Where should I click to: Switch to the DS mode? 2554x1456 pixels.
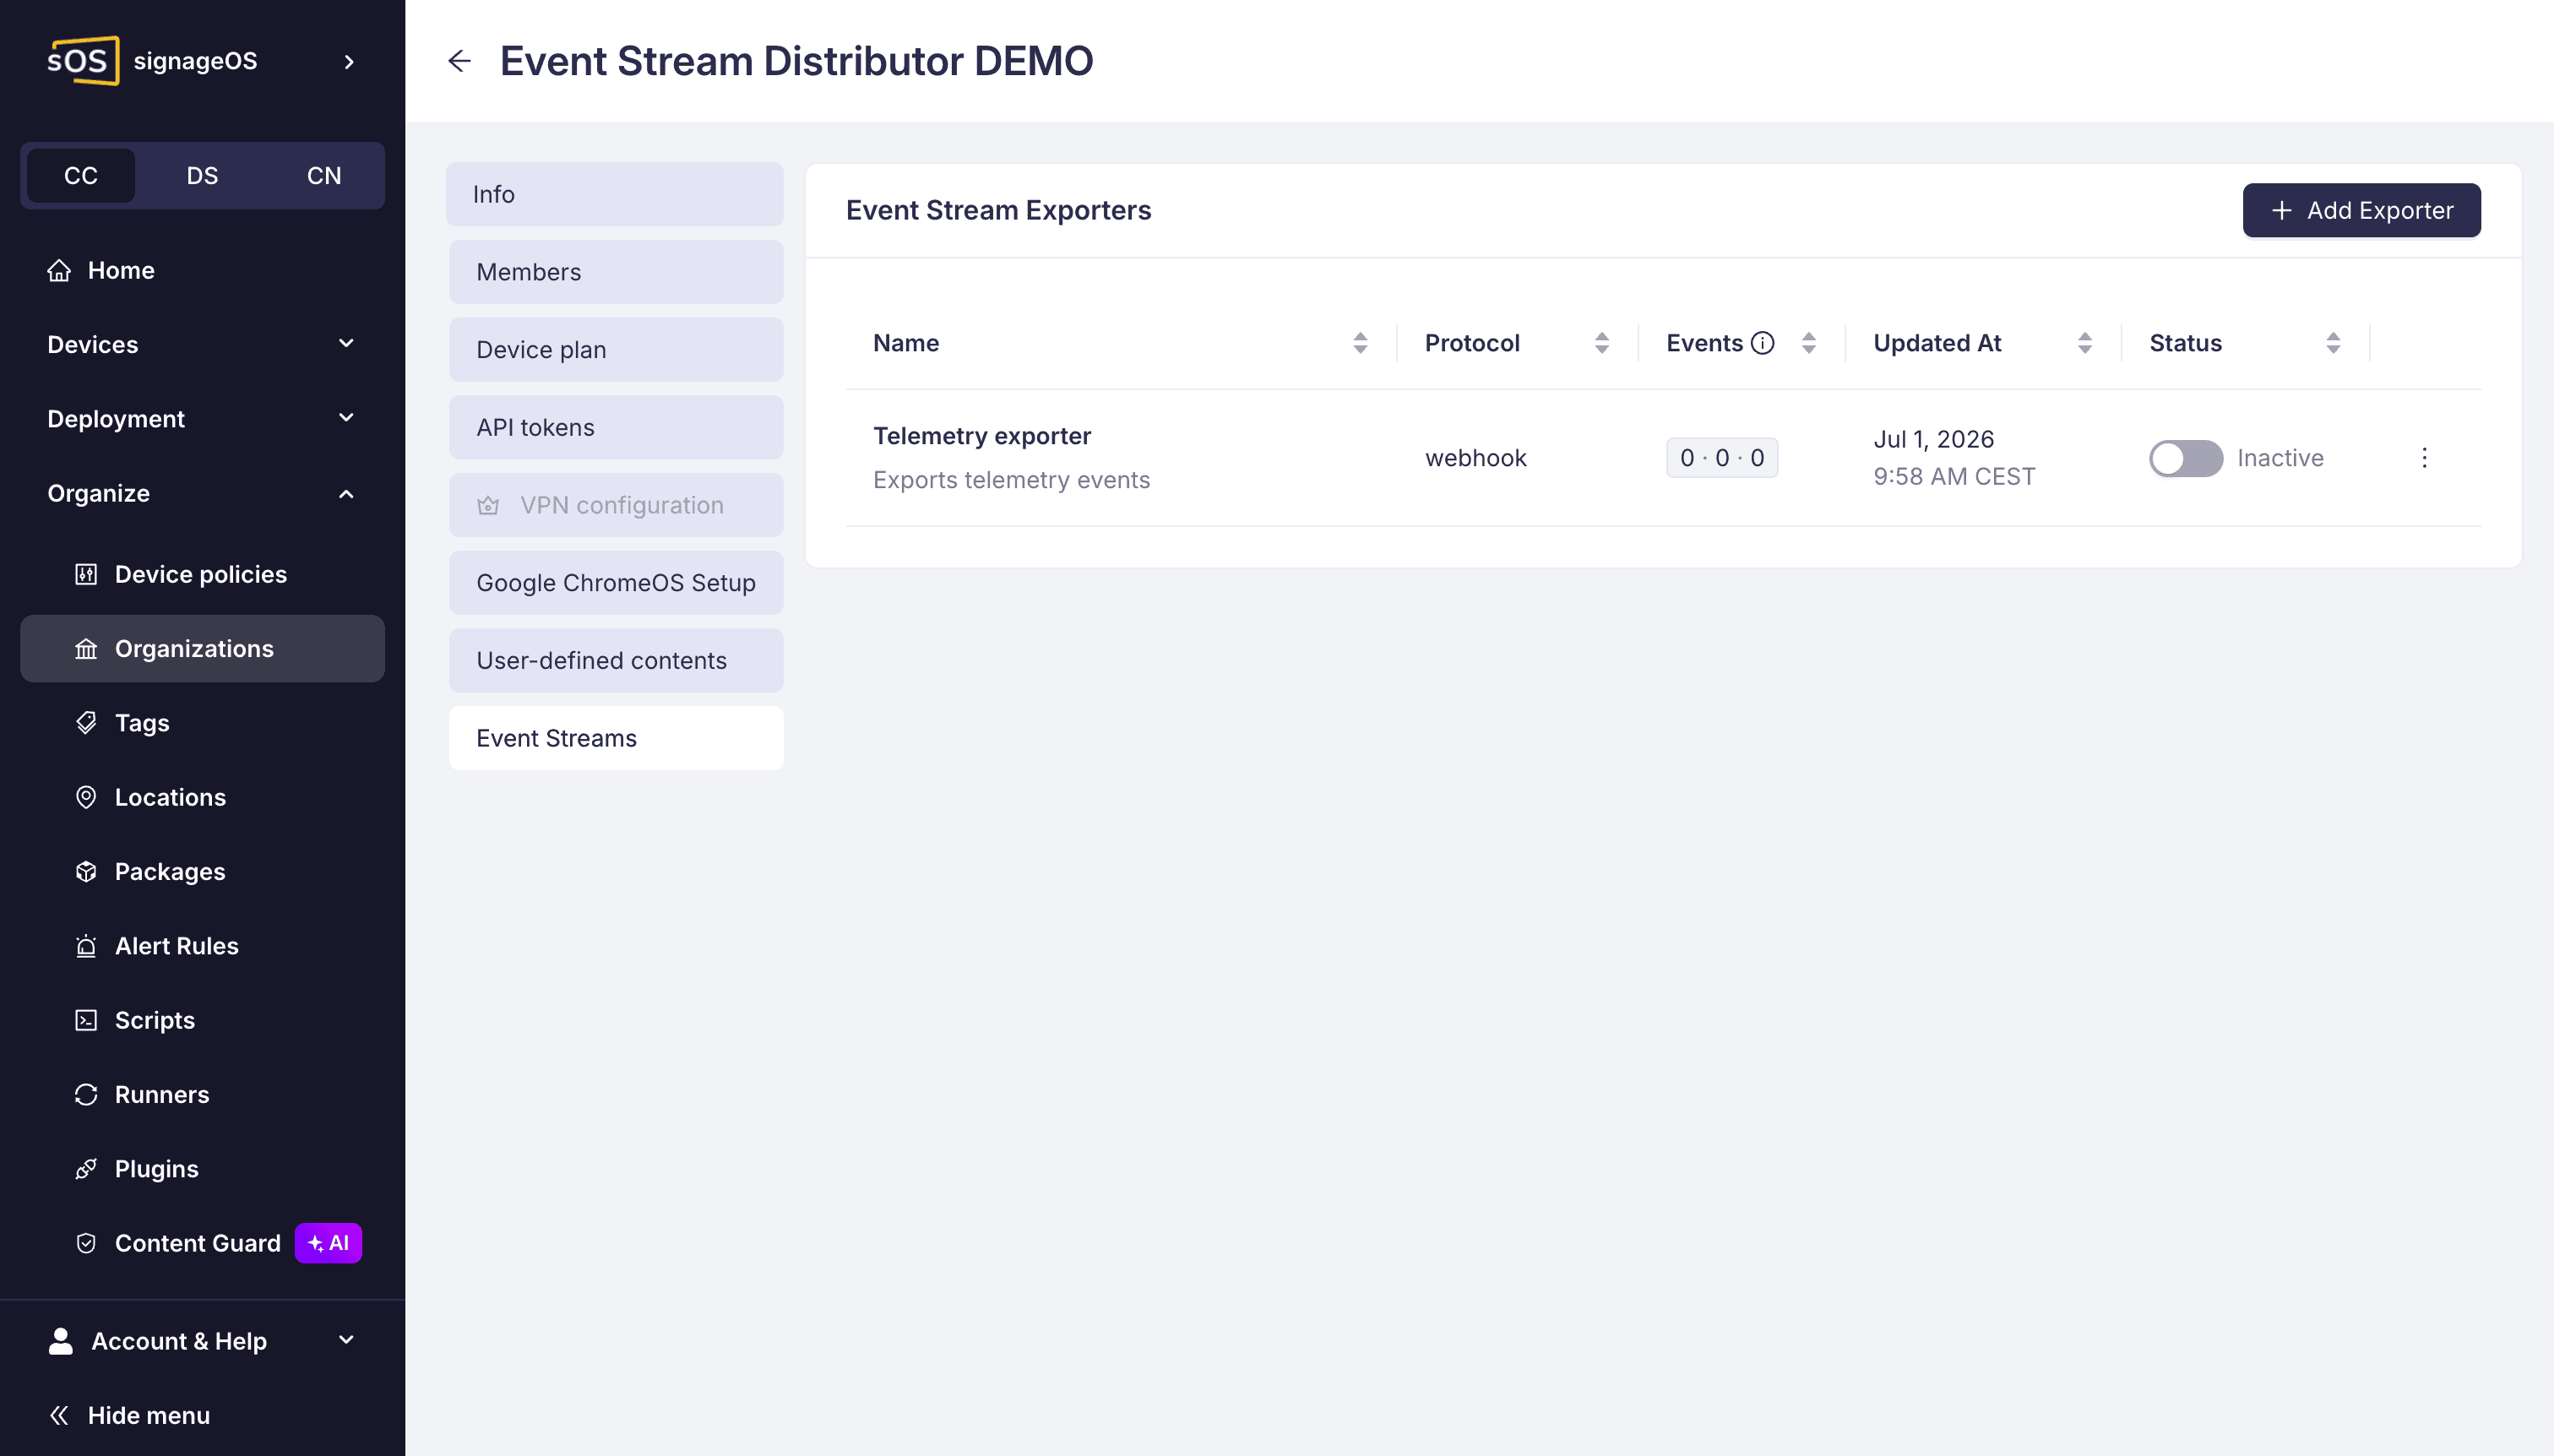coord(202,175)
